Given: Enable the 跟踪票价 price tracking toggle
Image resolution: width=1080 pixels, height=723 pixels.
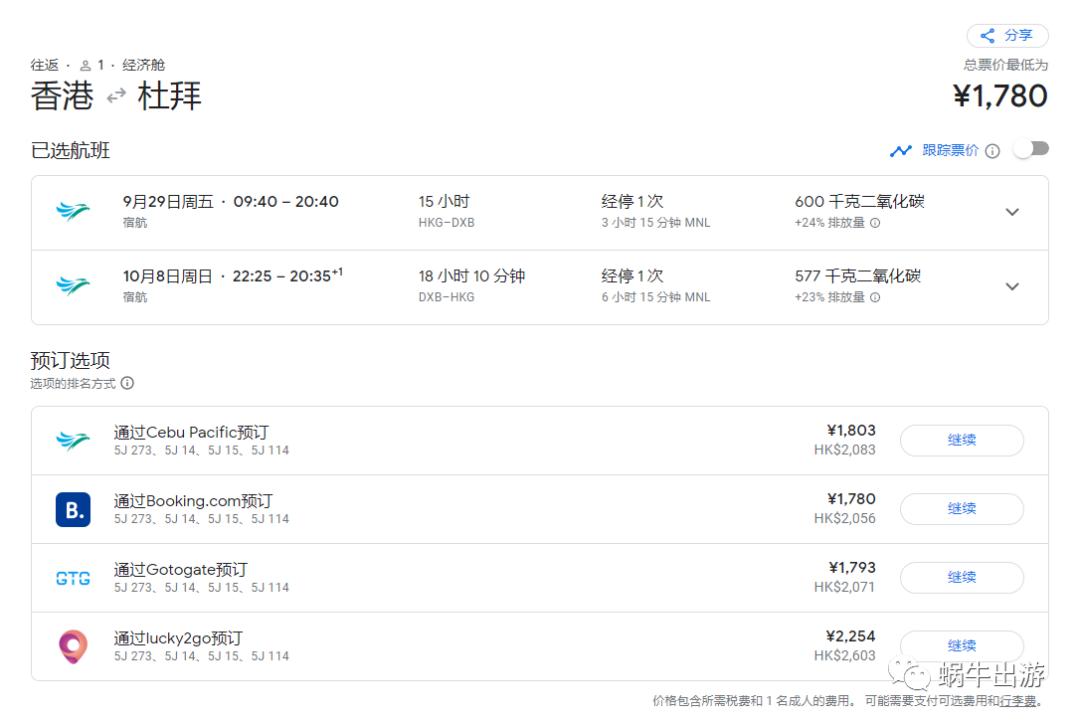Looking at the screenshot, I should coord(1031,147).
